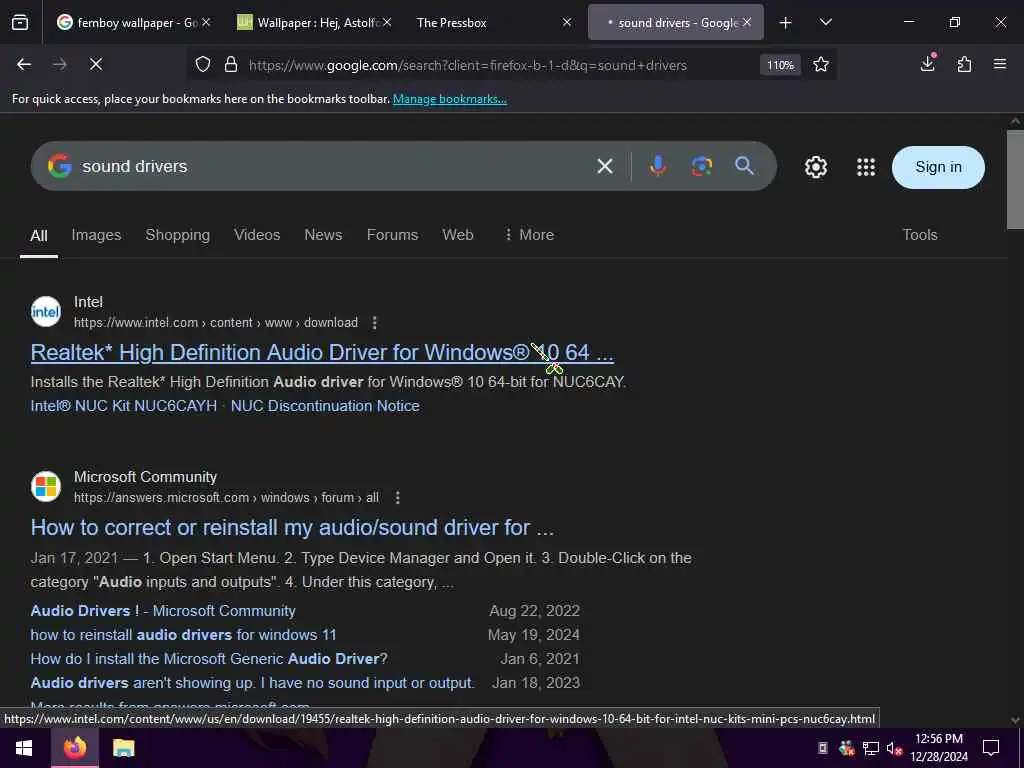
Task: Search by image with Google Lens
Action: pyautogui.click(x=701, y=167)
